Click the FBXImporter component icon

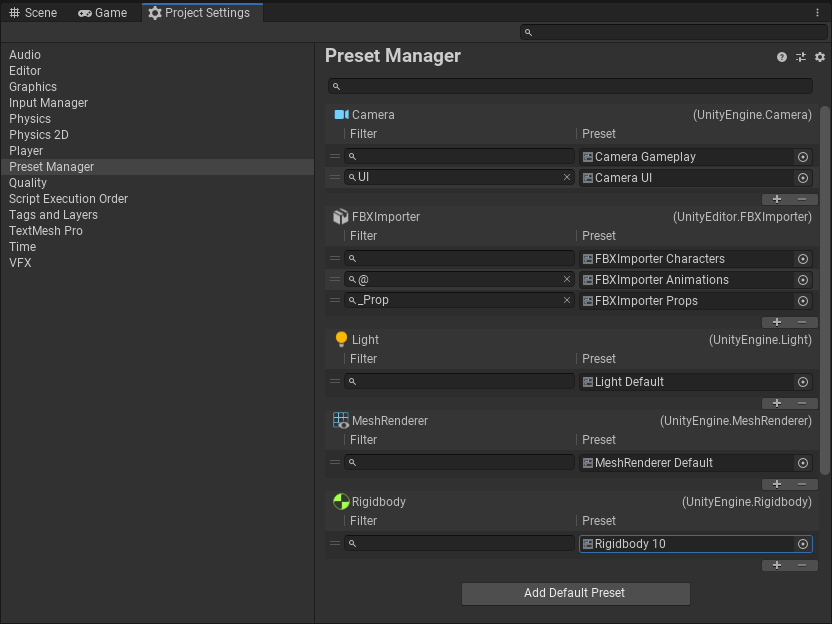[x=341, y=216]
